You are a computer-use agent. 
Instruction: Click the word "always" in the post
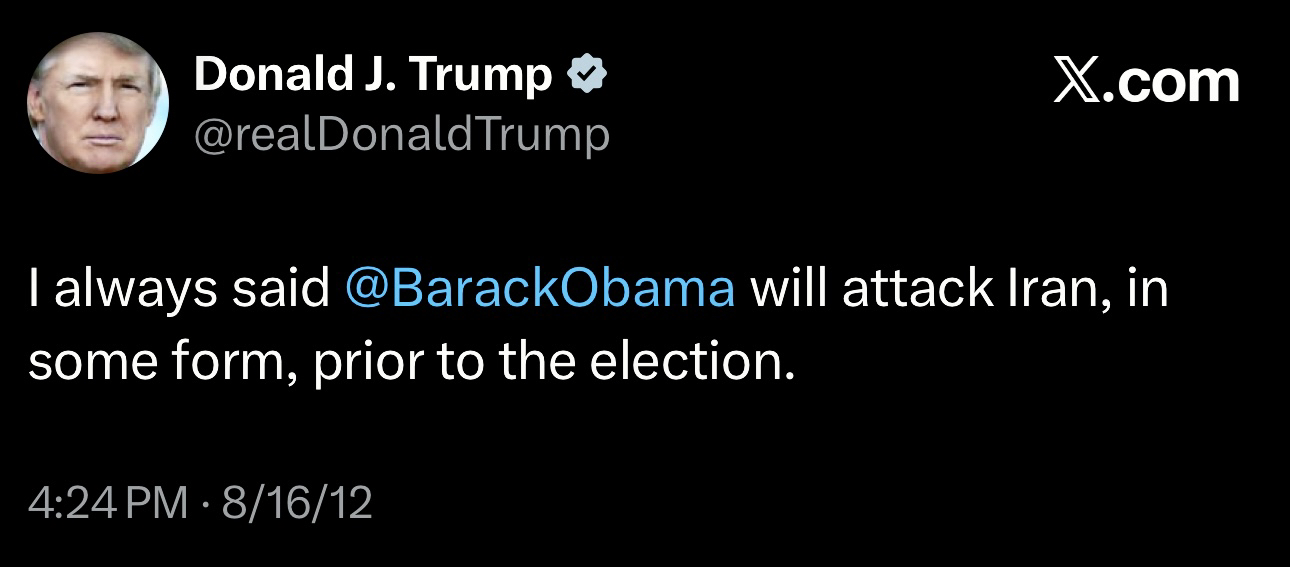(135, 290)
